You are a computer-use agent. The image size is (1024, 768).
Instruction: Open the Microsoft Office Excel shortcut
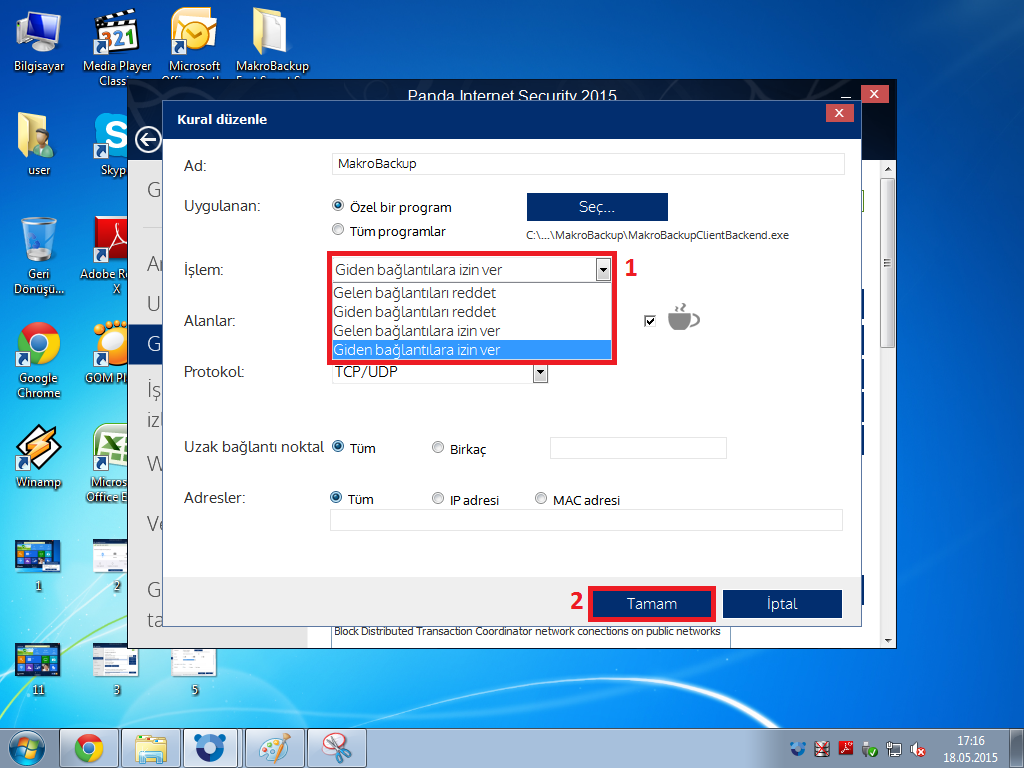tap(108, 464)
